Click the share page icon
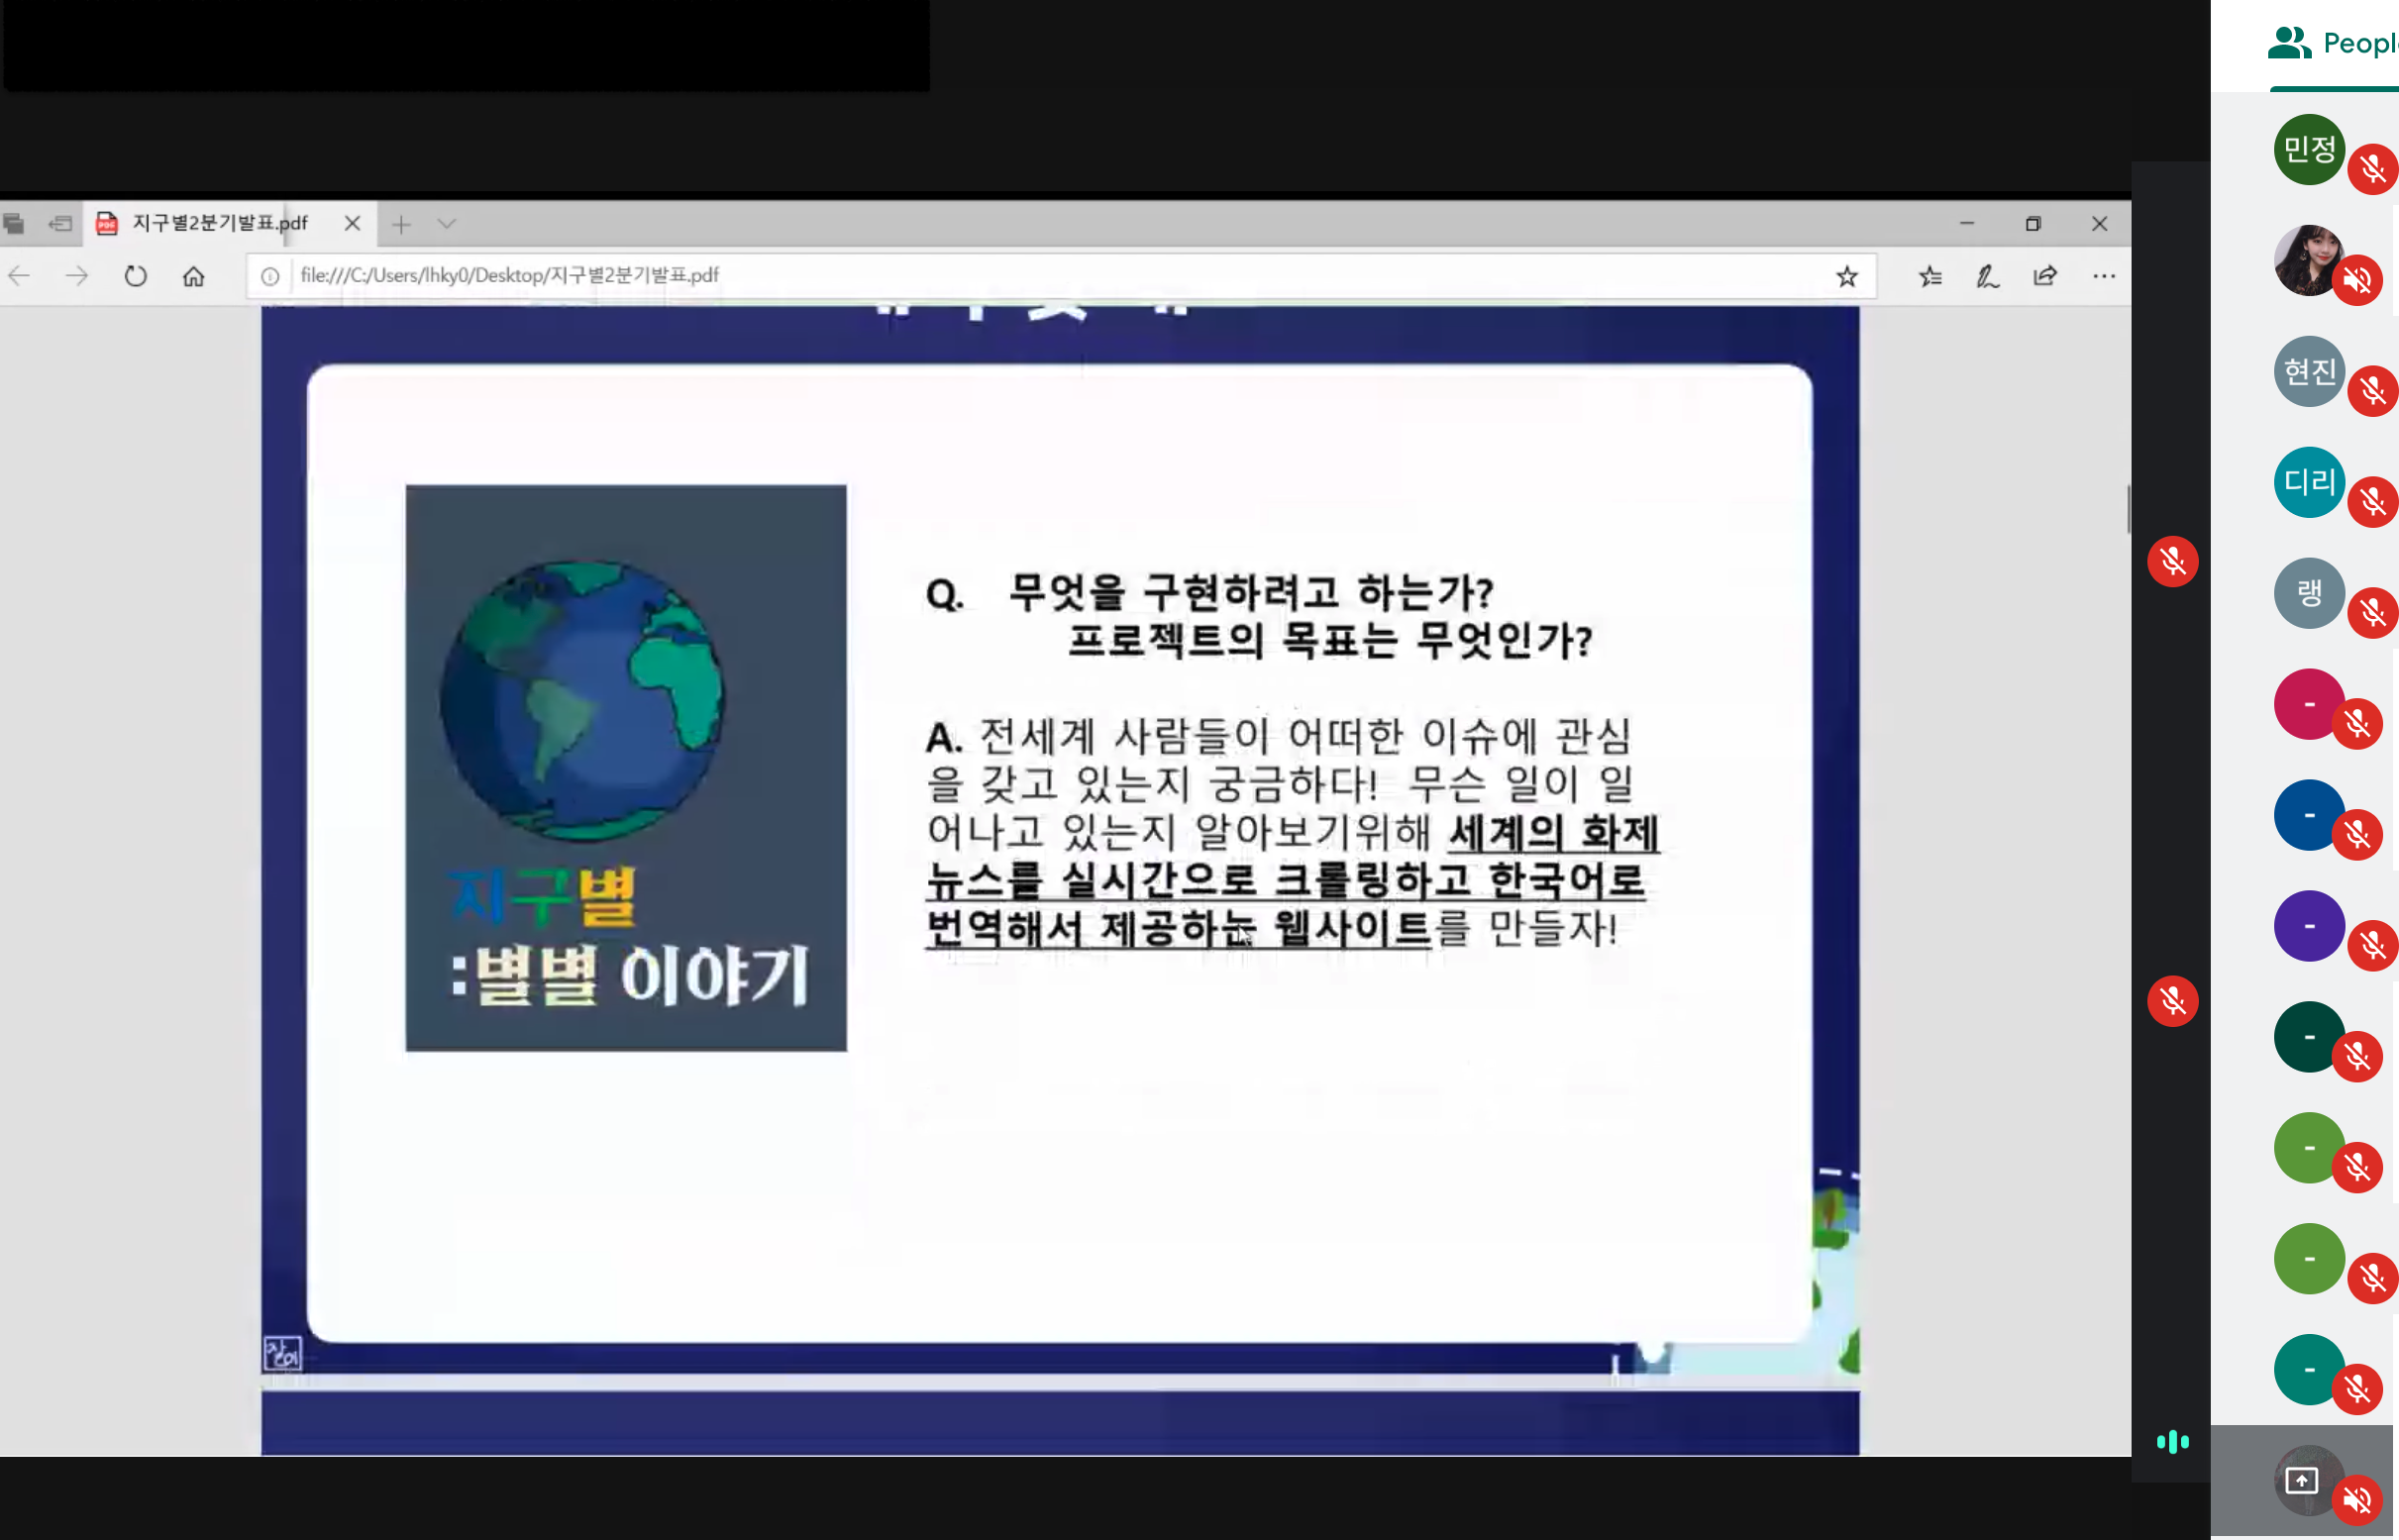 (2045, 276)
